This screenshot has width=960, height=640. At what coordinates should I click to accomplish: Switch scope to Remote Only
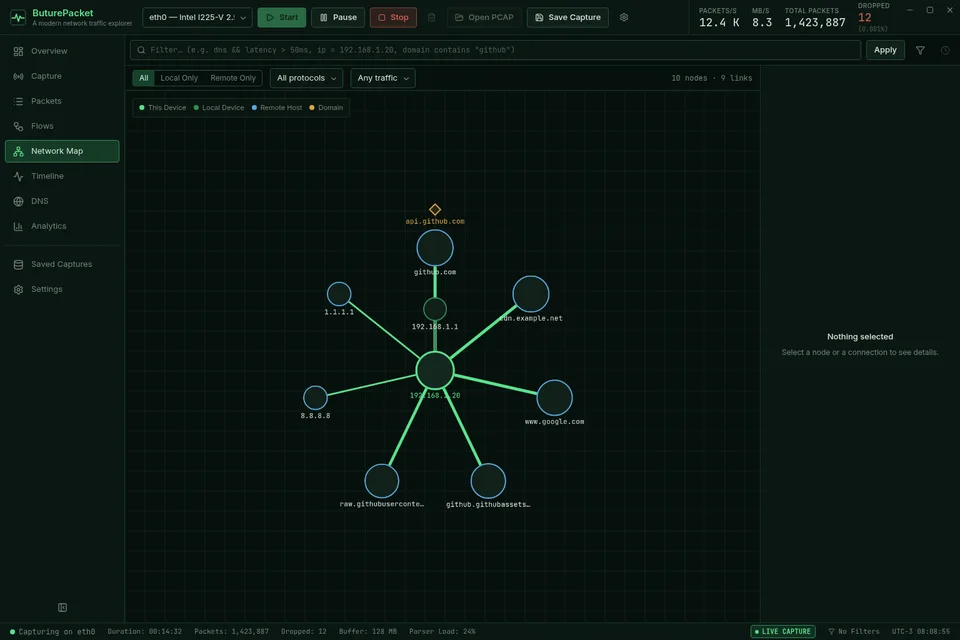coord(233,78)
